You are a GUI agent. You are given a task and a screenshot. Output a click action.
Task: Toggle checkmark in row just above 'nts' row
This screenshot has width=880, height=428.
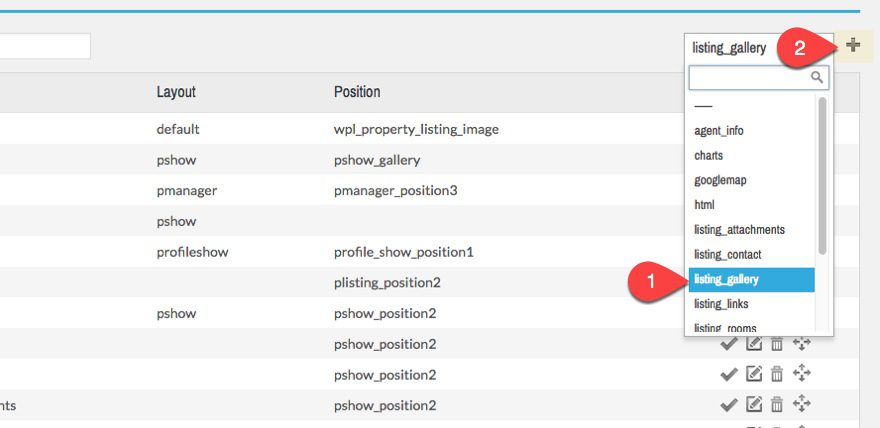click(x=729, y=374)
